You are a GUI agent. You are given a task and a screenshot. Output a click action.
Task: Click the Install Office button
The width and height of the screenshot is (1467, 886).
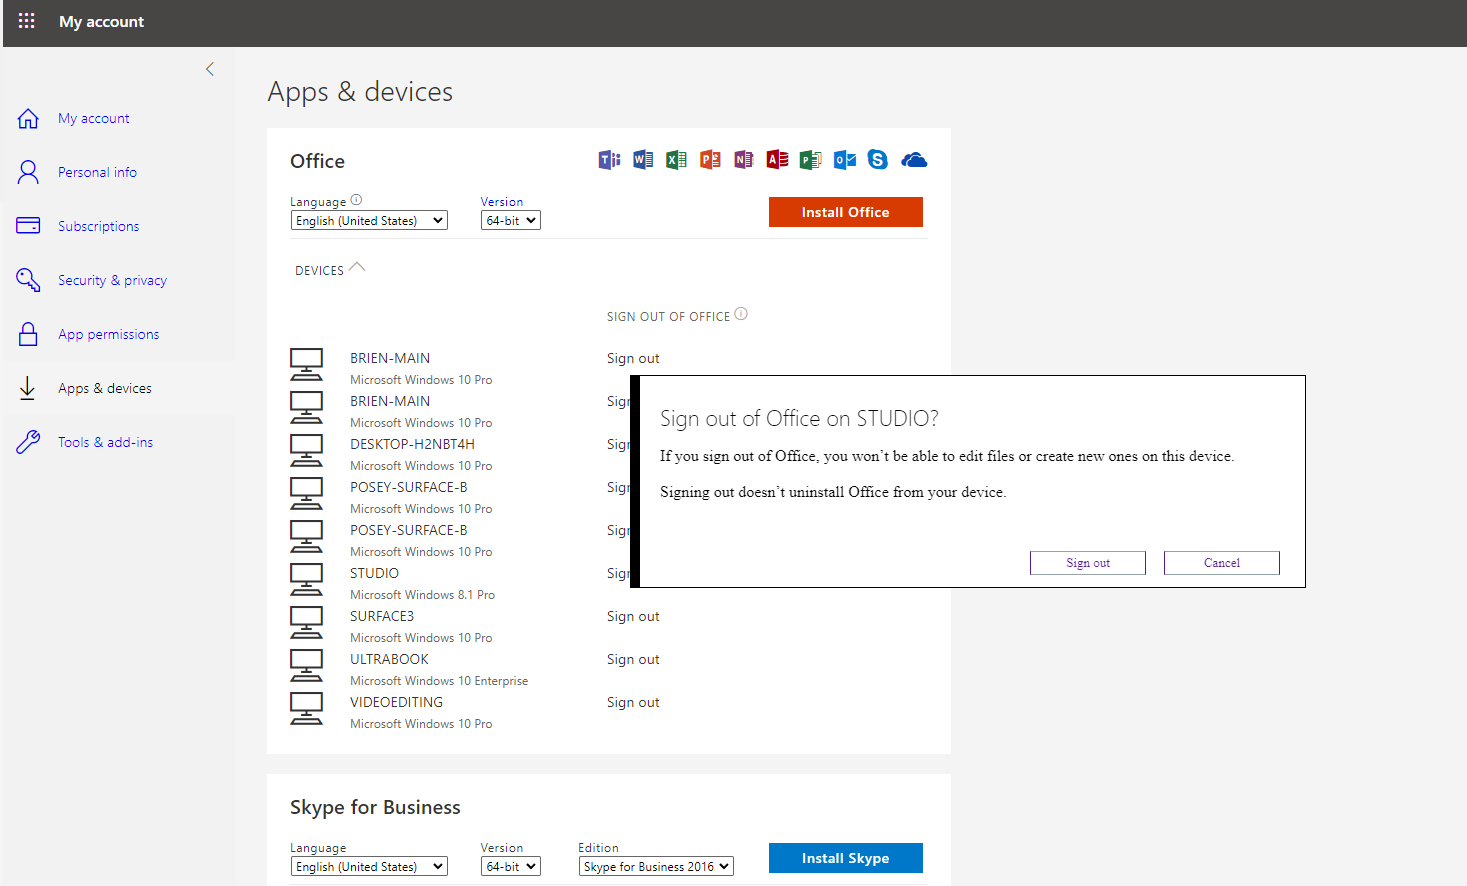tap(846, 212)
